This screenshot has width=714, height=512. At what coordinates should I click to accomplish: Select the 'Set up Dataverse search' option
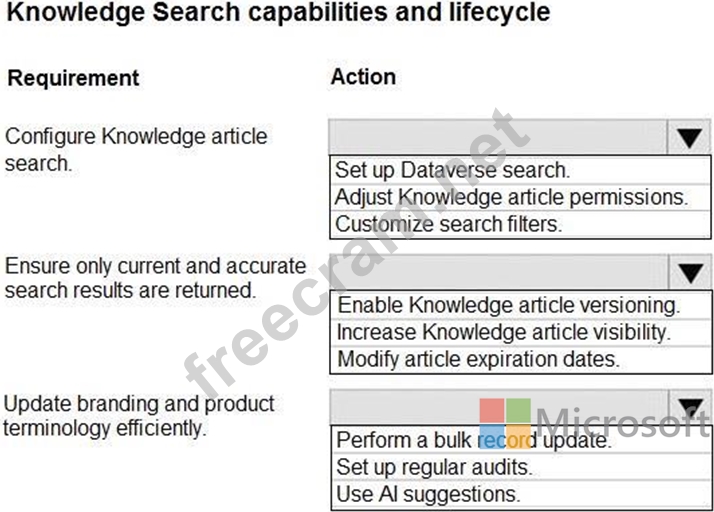(452, 170)
